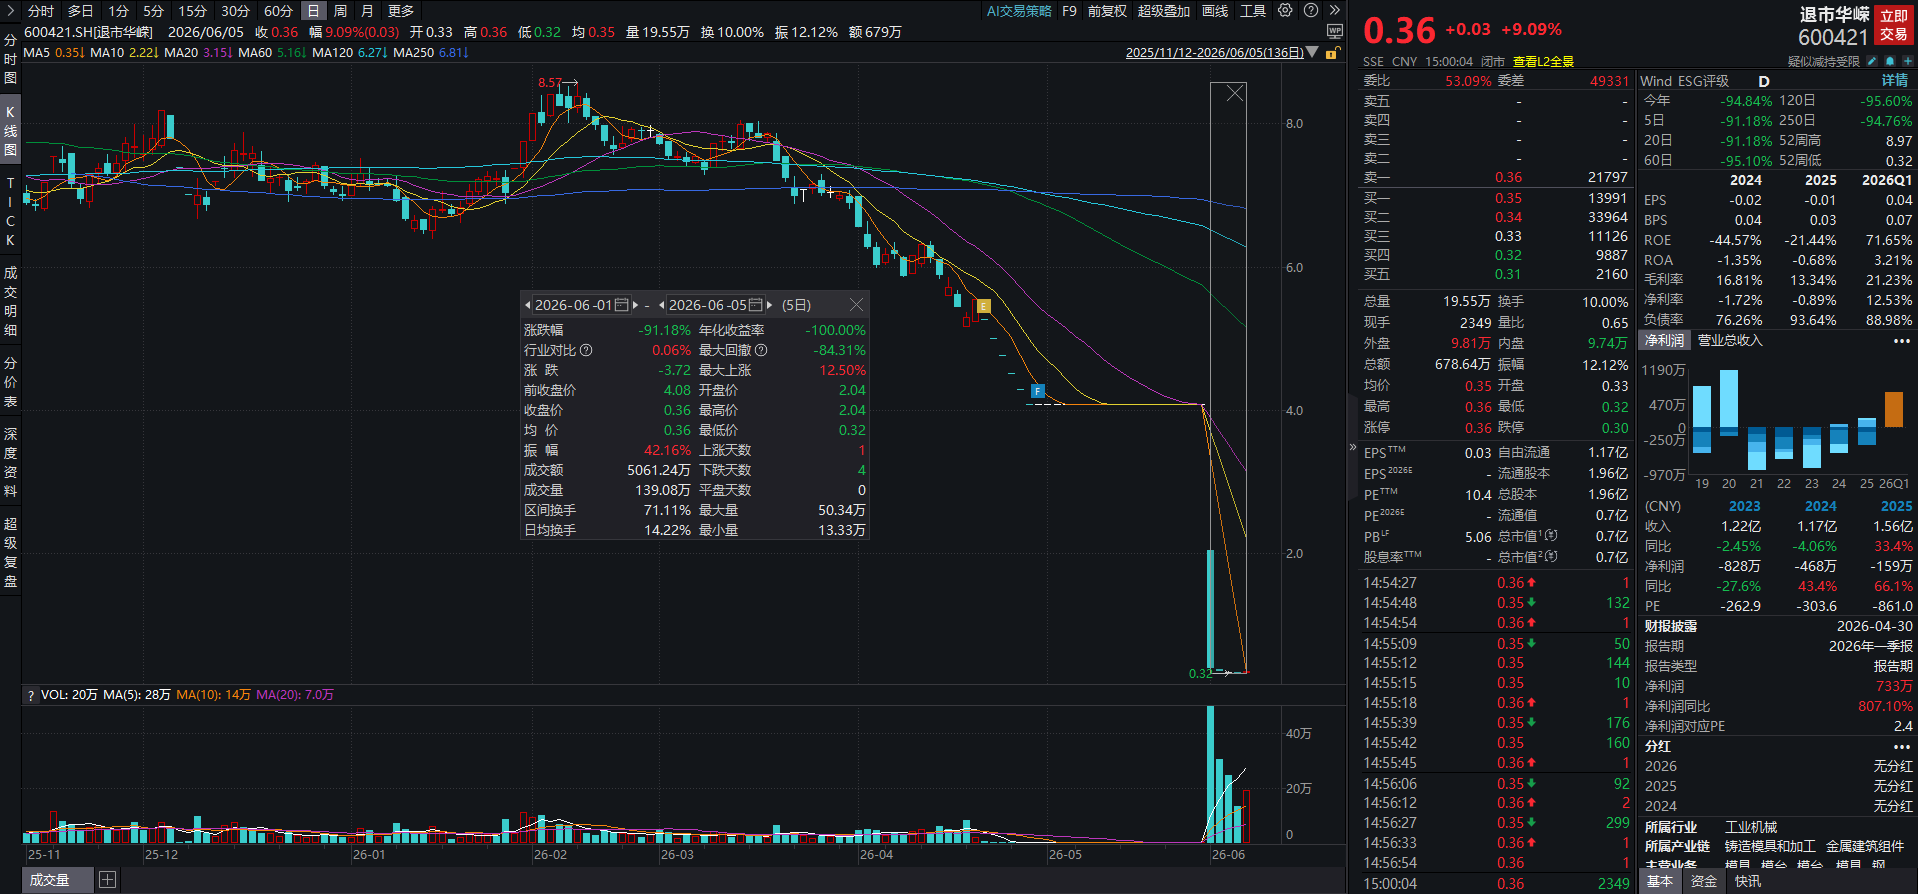Open end date calendar picker icon
The width and height of the screenshot is (1918, 894).
coord(756,305)
